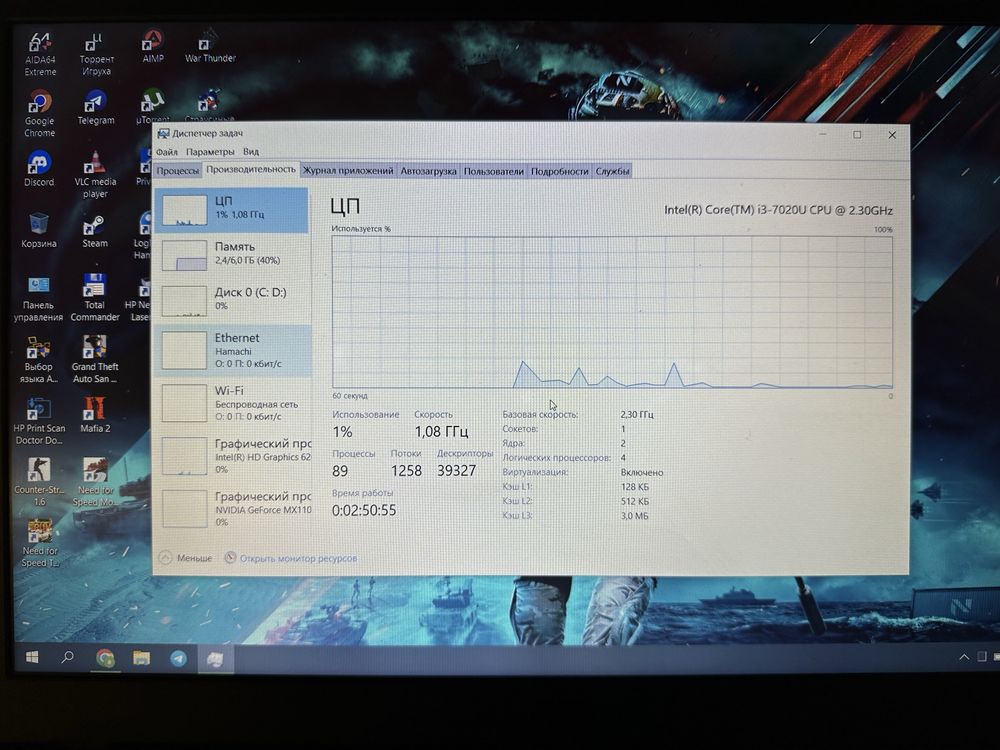Launch Grand Theft Auto San Andreas icon
This screenshot has height=750, width=1000.
94,360
